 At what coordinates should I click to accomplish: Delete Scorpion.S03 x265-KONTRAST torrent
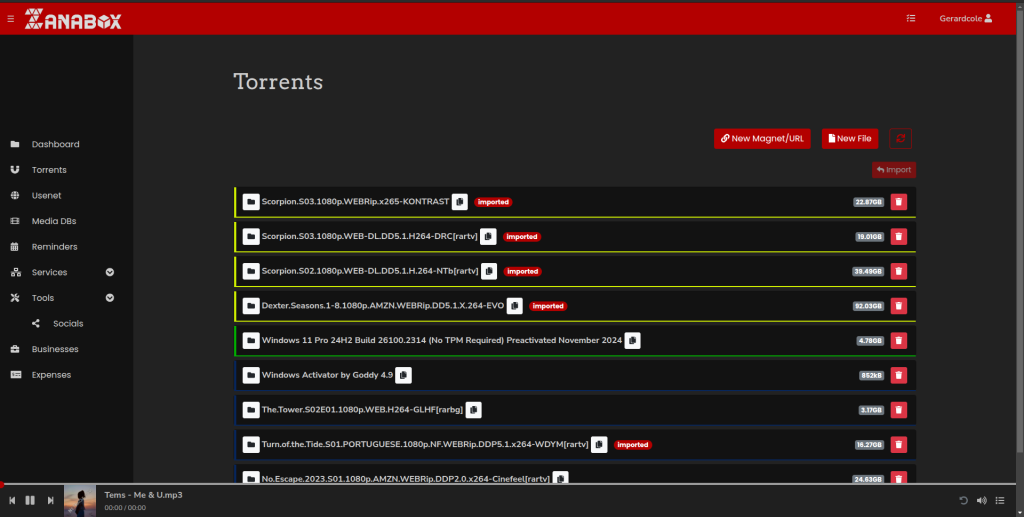click(899, 202)
